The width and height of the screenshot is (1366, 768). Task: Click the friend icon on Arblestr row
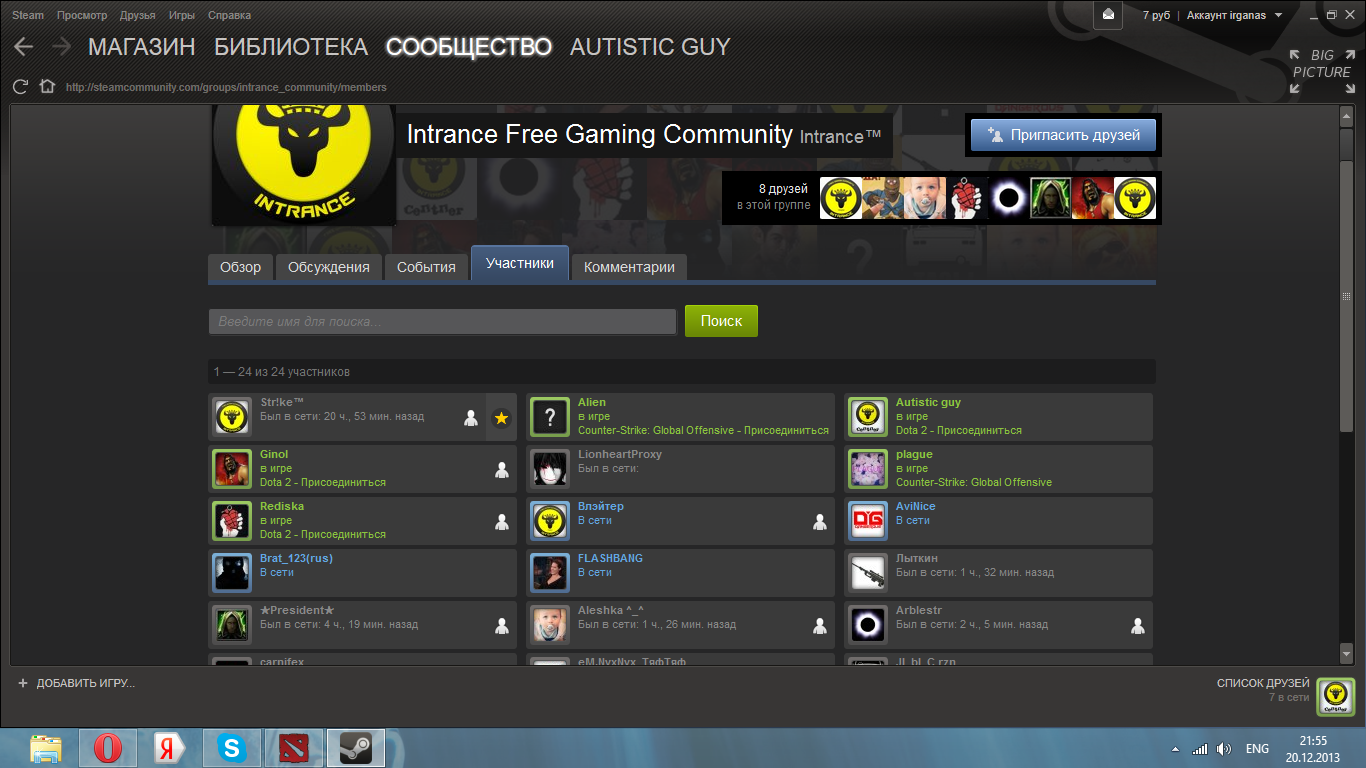[1138, 626]
